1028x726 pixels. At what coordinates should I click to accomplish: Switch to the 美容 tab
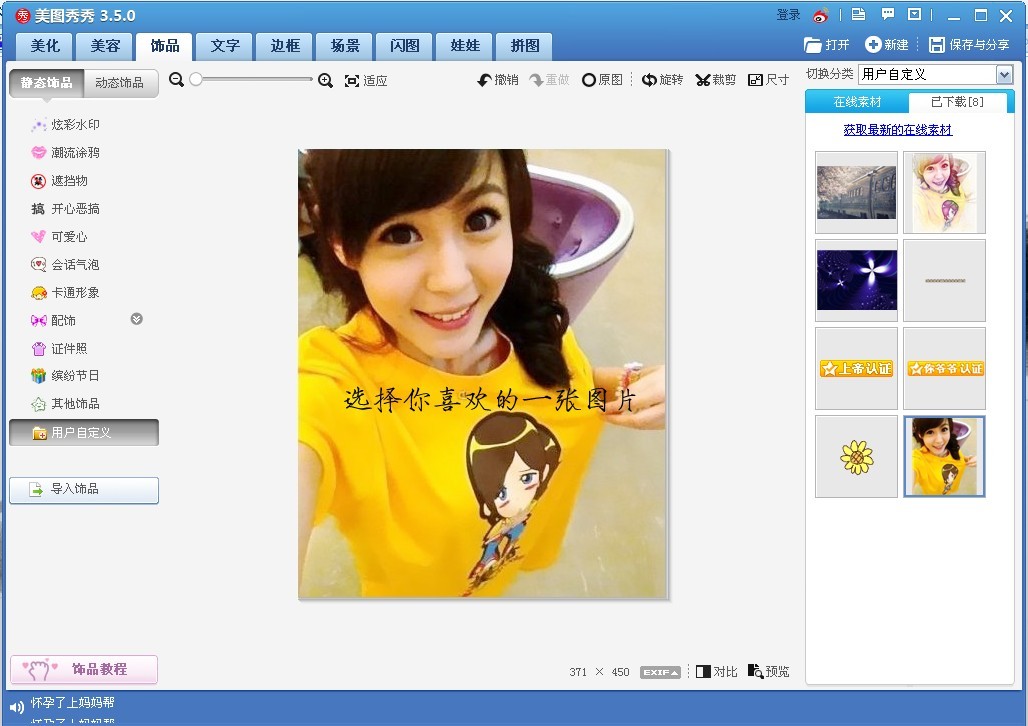(105, 46)
